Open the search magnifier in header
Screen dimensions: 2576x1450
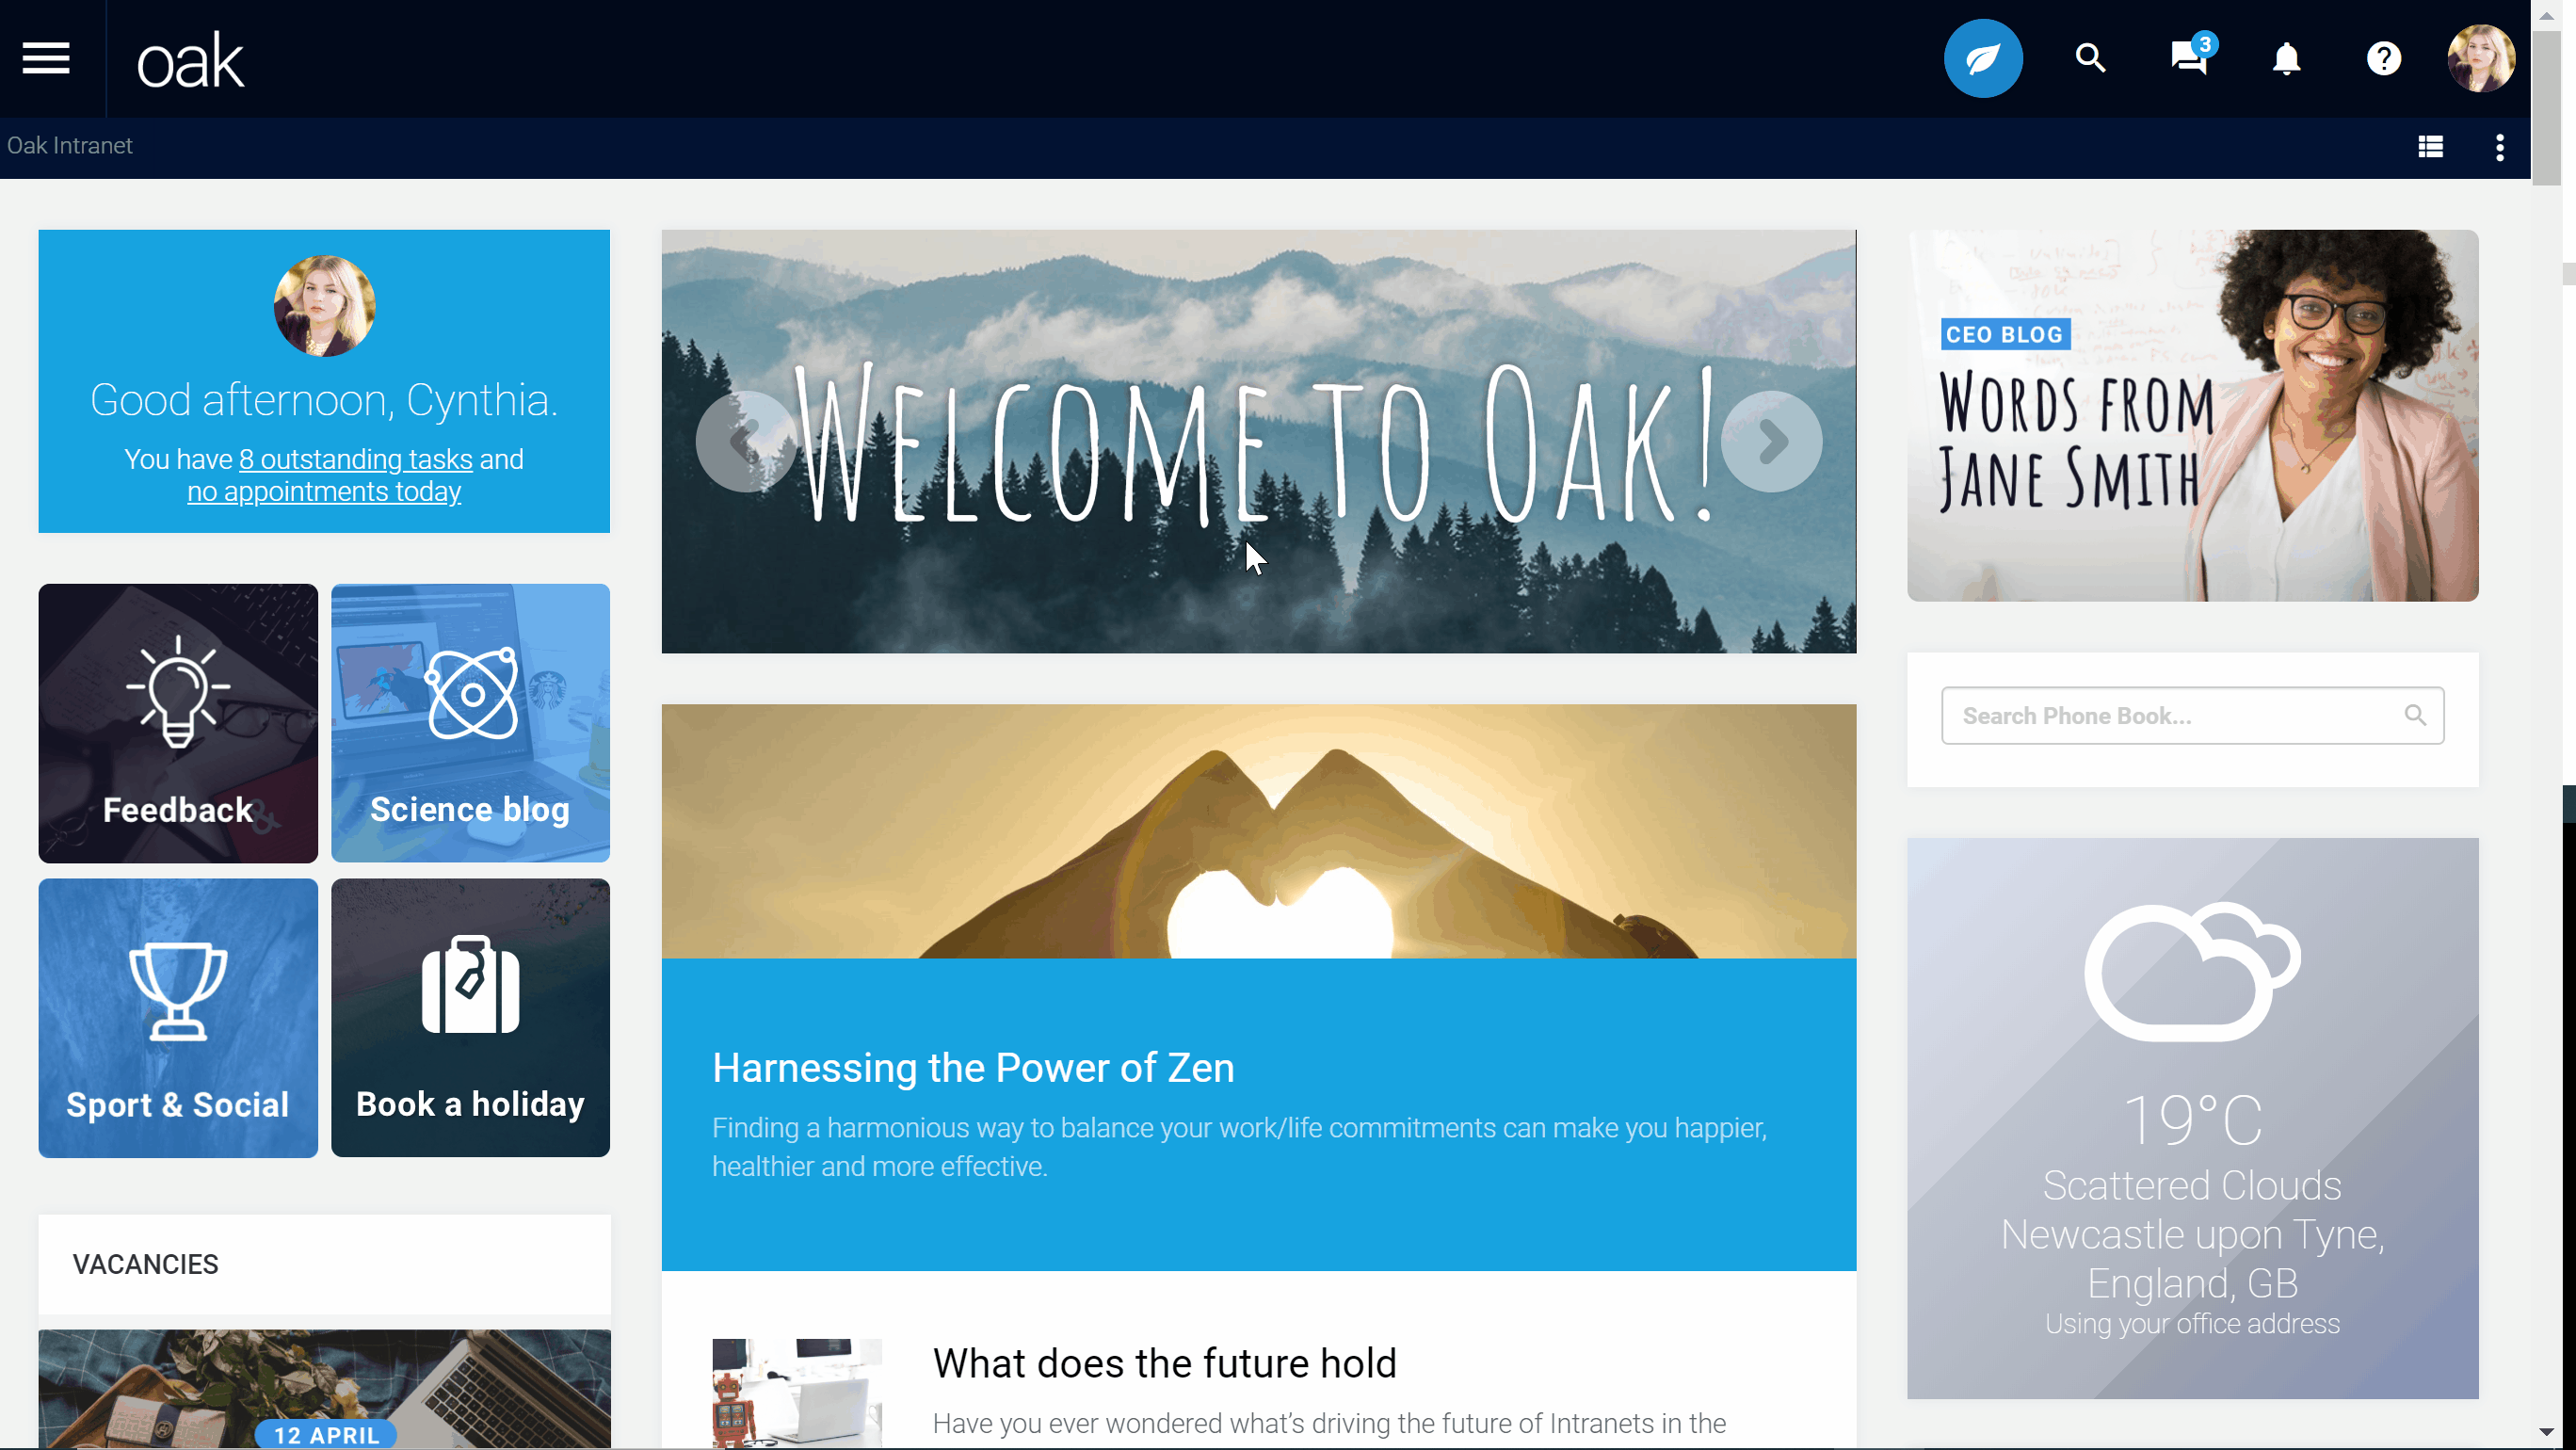[2090, 58]
